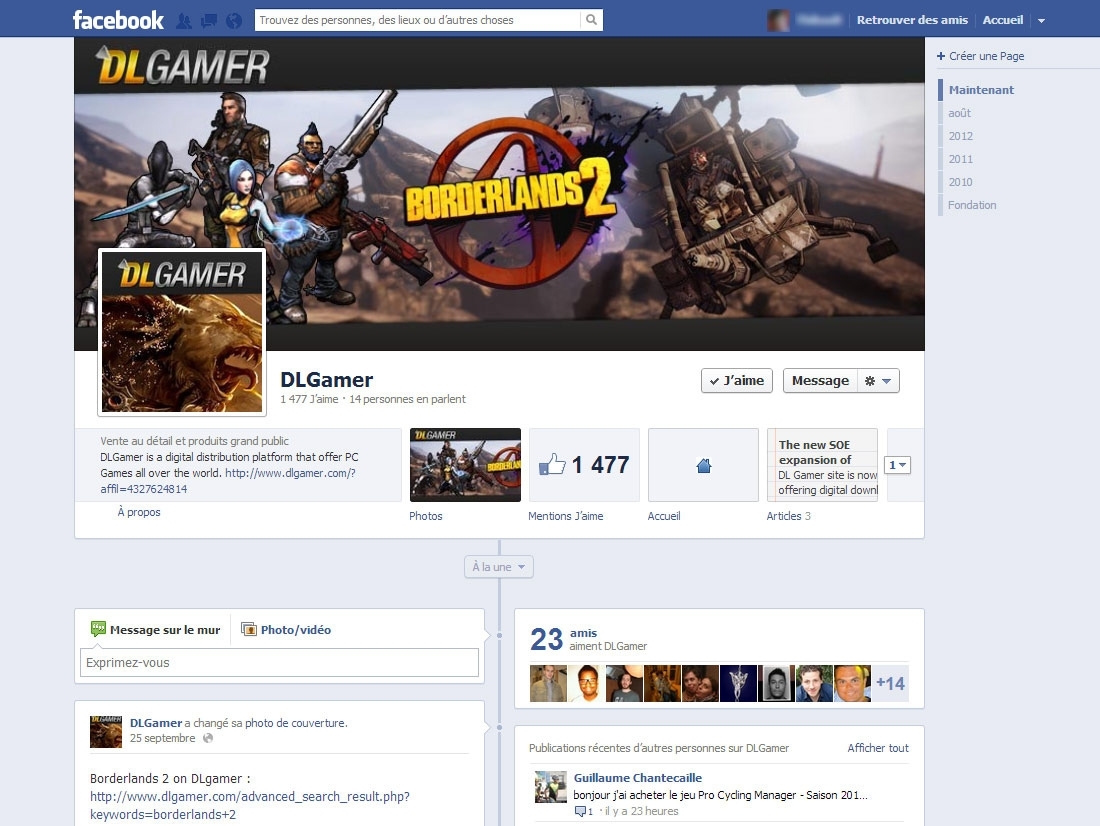The image size is (1100, 826).
Task: Select Maintenant in the timeline
Action: [981, 90]
